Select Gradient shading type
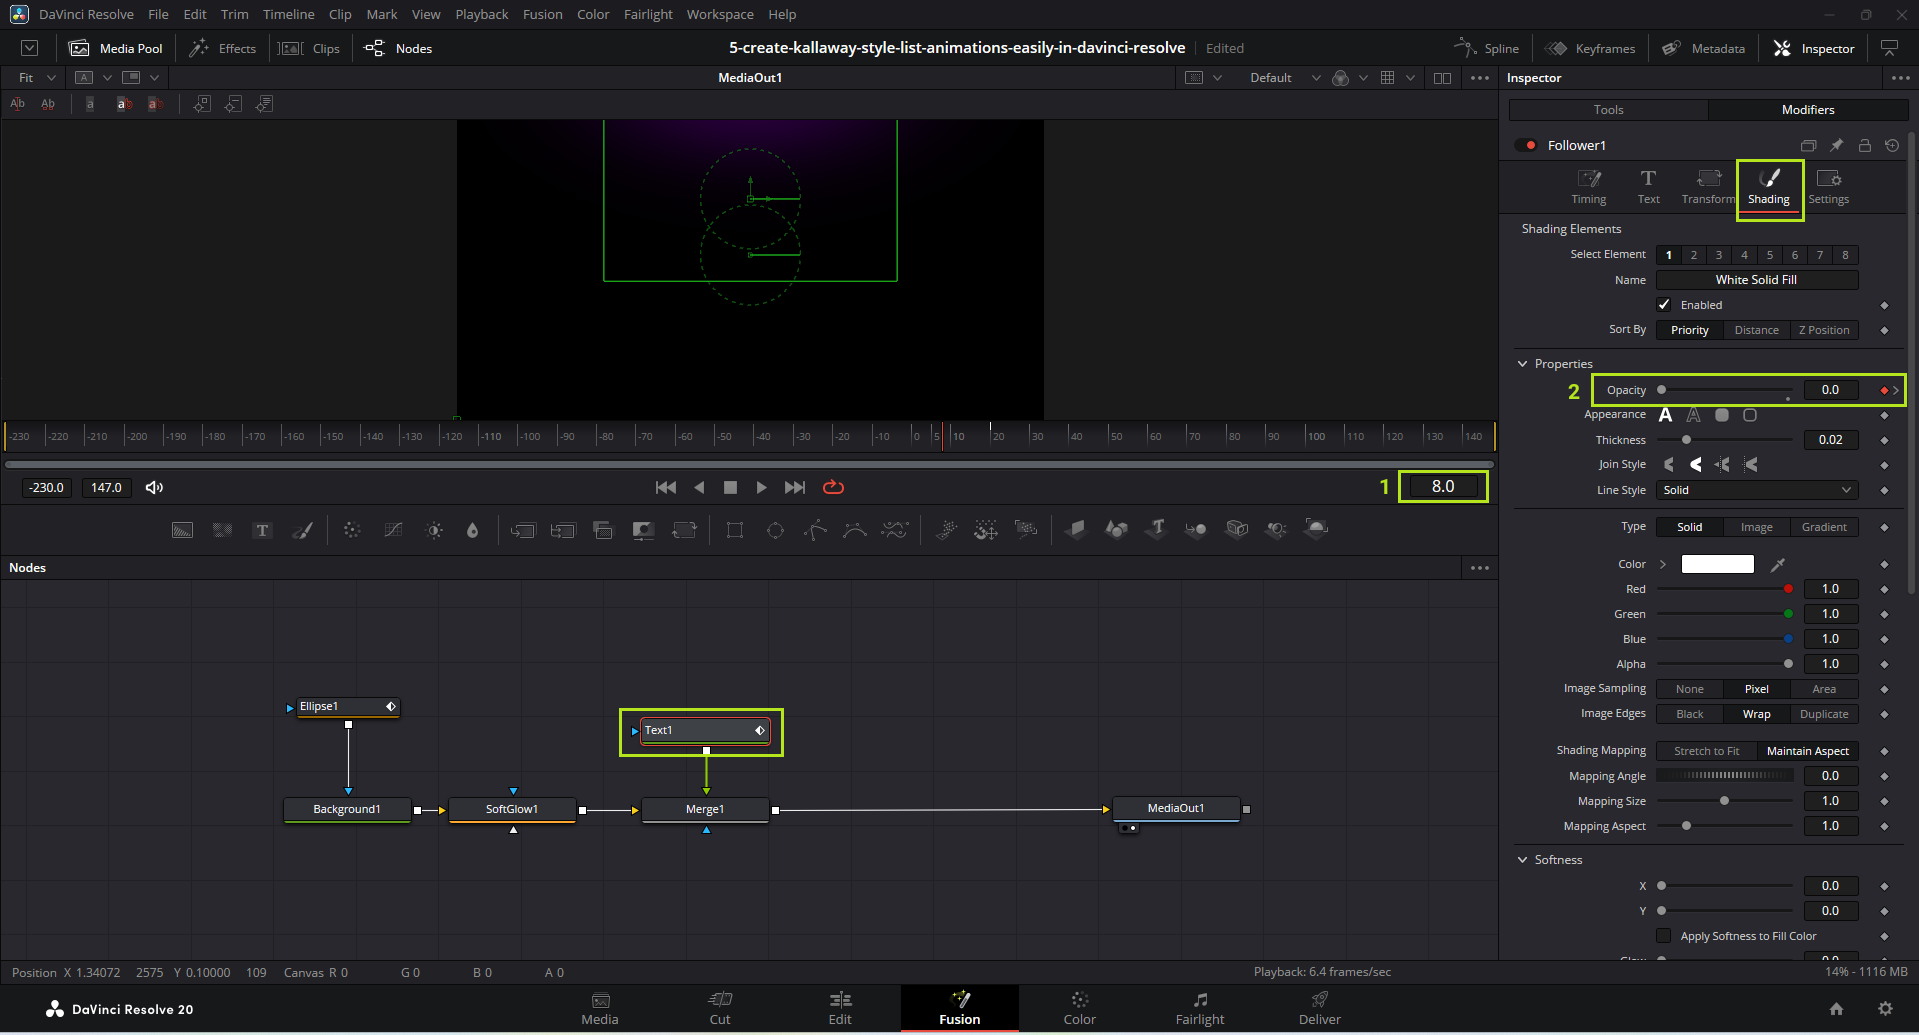Viewport: 1919px width, 1035px height. click(x=1824, y=527)
